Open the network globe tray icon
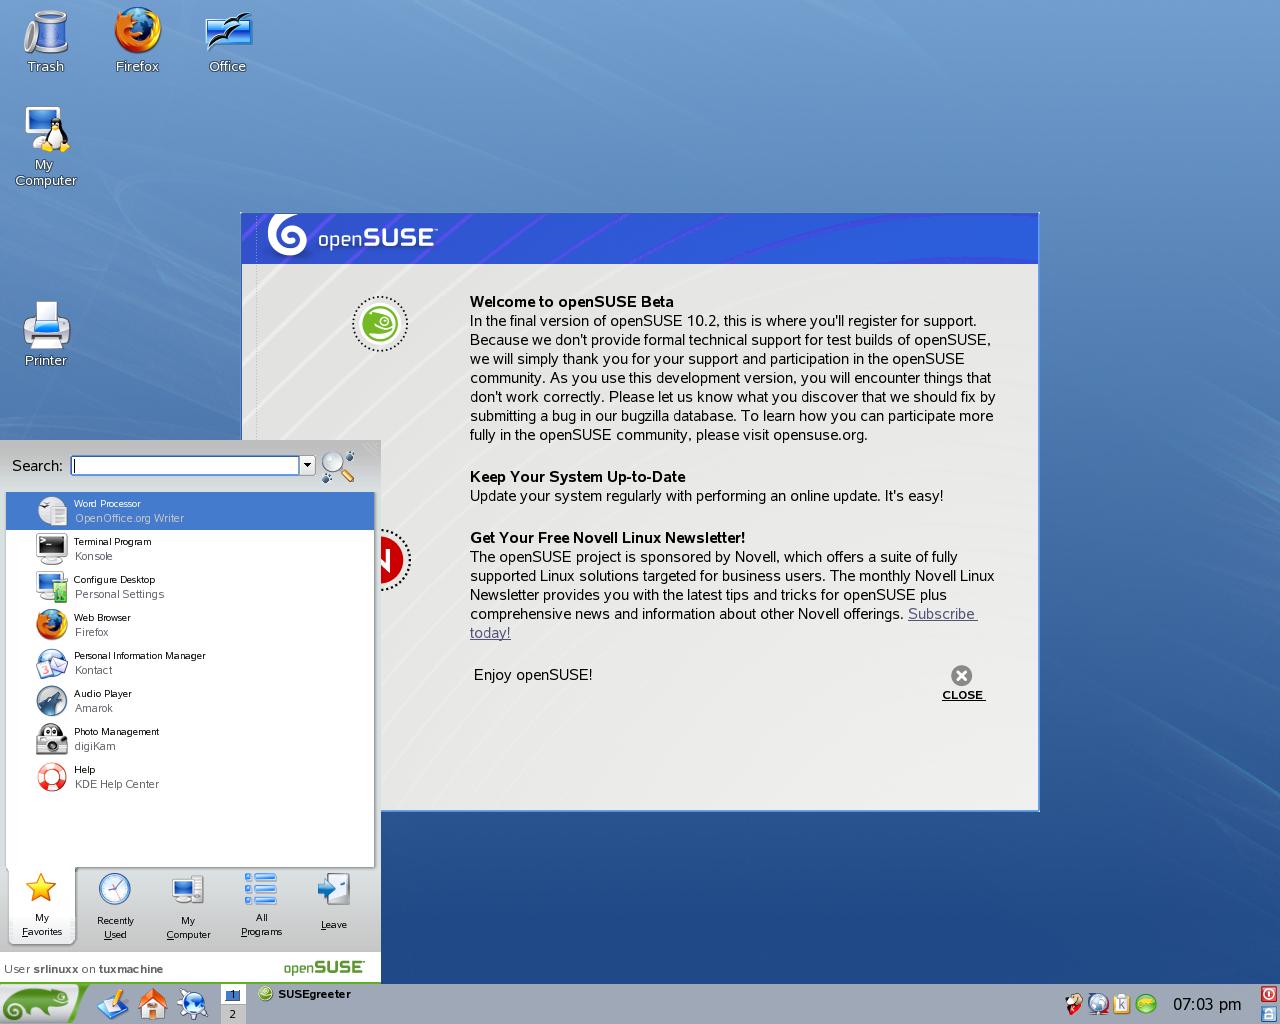1280x1024 pixels. pos(1098,1004)
